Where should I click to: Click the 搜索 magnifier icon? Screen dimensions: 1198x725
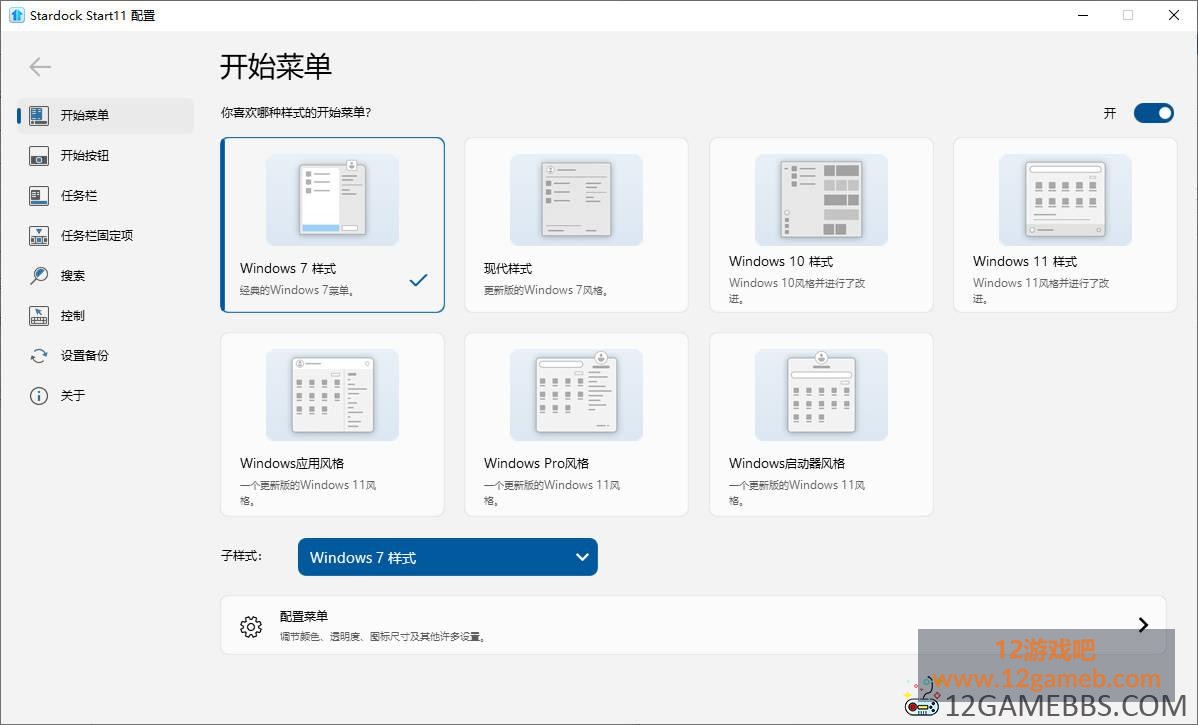click(39, 276)
